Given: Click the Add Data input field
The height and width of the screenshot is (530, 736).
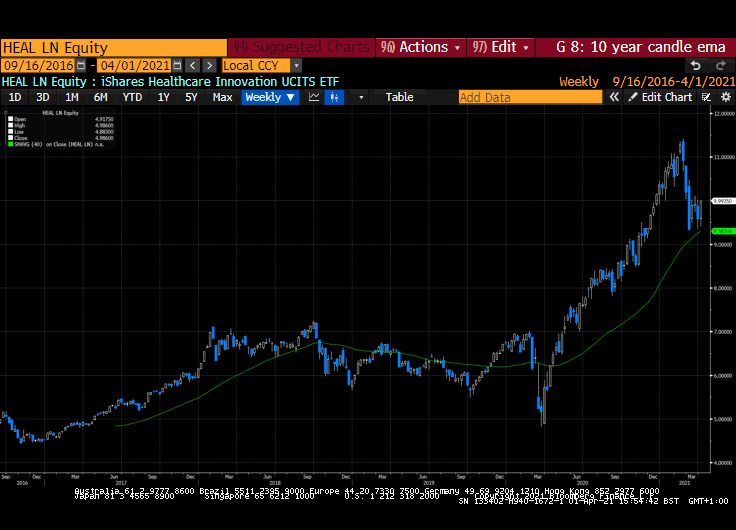Looking at the screenshot, I should click(530, 97).
